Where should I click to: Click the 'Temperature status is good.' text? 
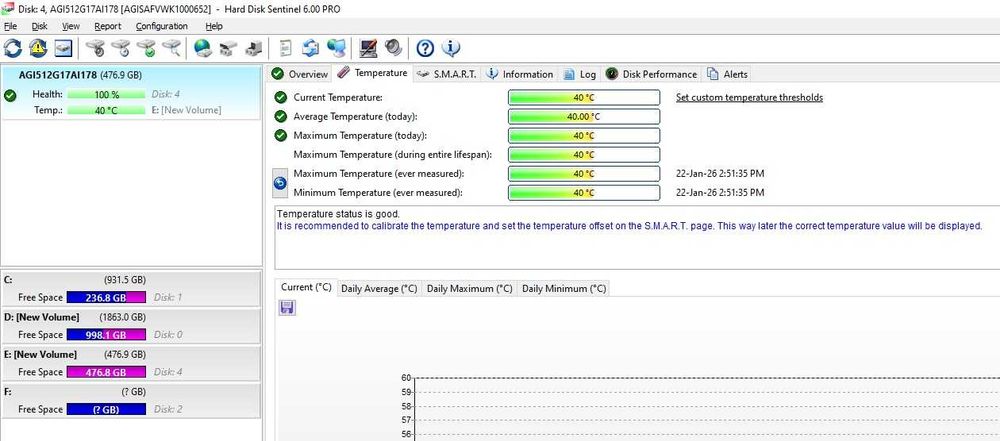pos(338,214)
